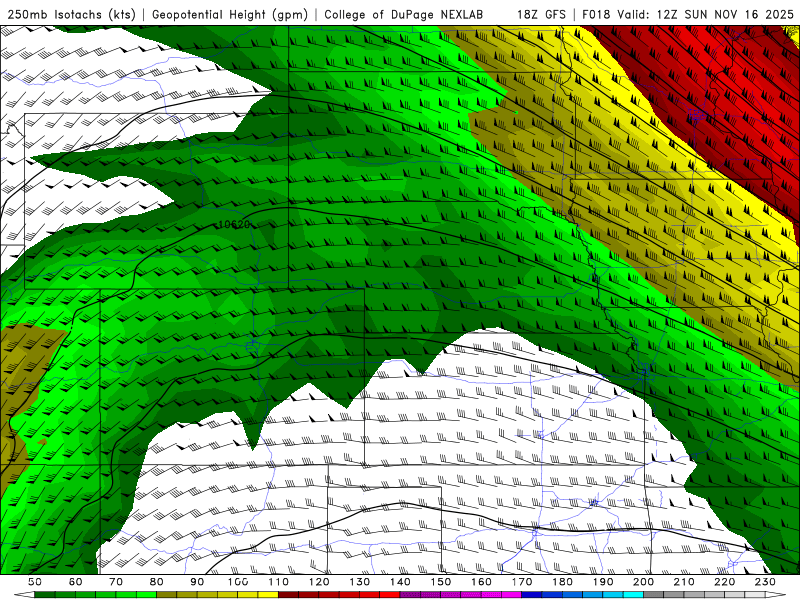Click the 140 label on the color scale
The height and width of the screenshot is (600, 800).
point(400,582)
